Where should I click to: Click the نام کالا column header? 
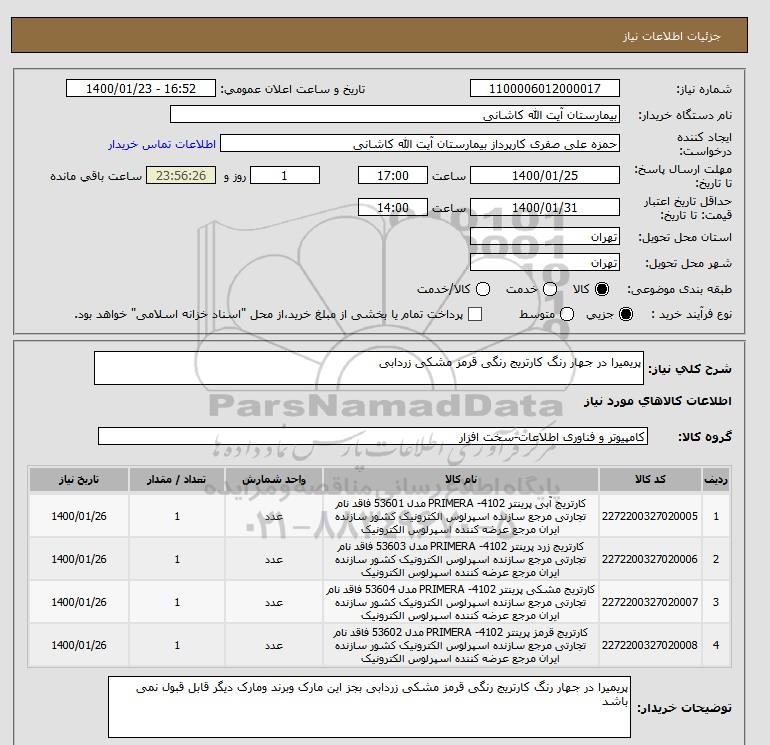(461, 479)
